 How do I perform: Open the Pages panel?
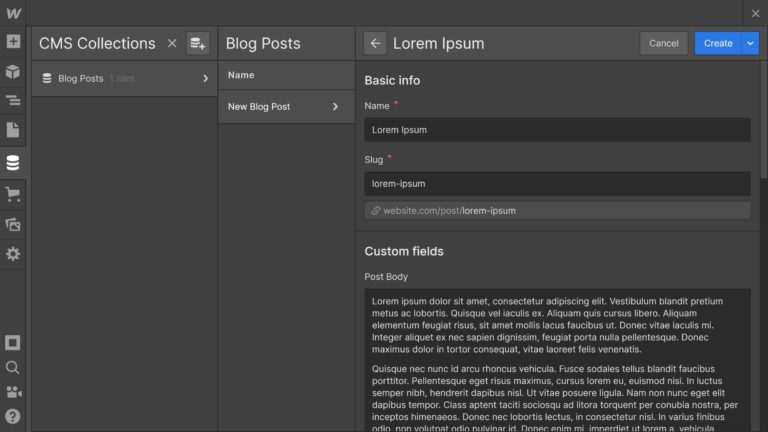pos(13,130)
